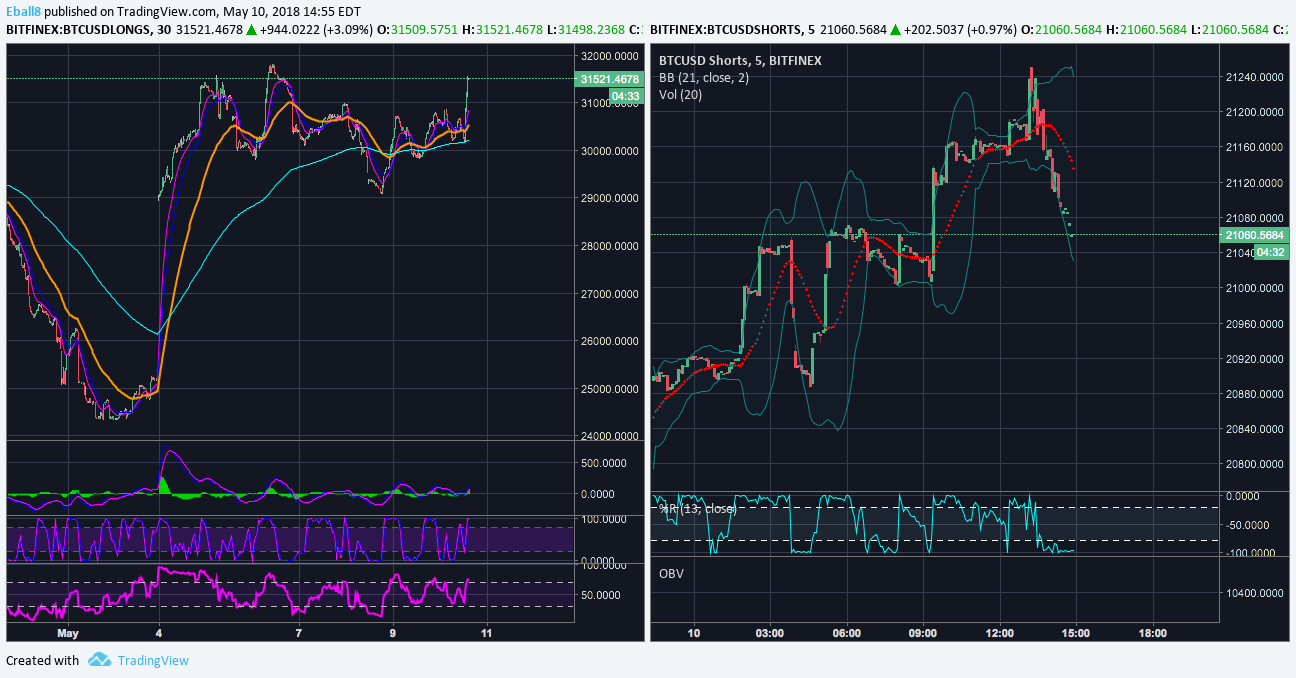1296x678 pixels.
Task: Select the green 31521.4678 current price label
Action: 608,79
